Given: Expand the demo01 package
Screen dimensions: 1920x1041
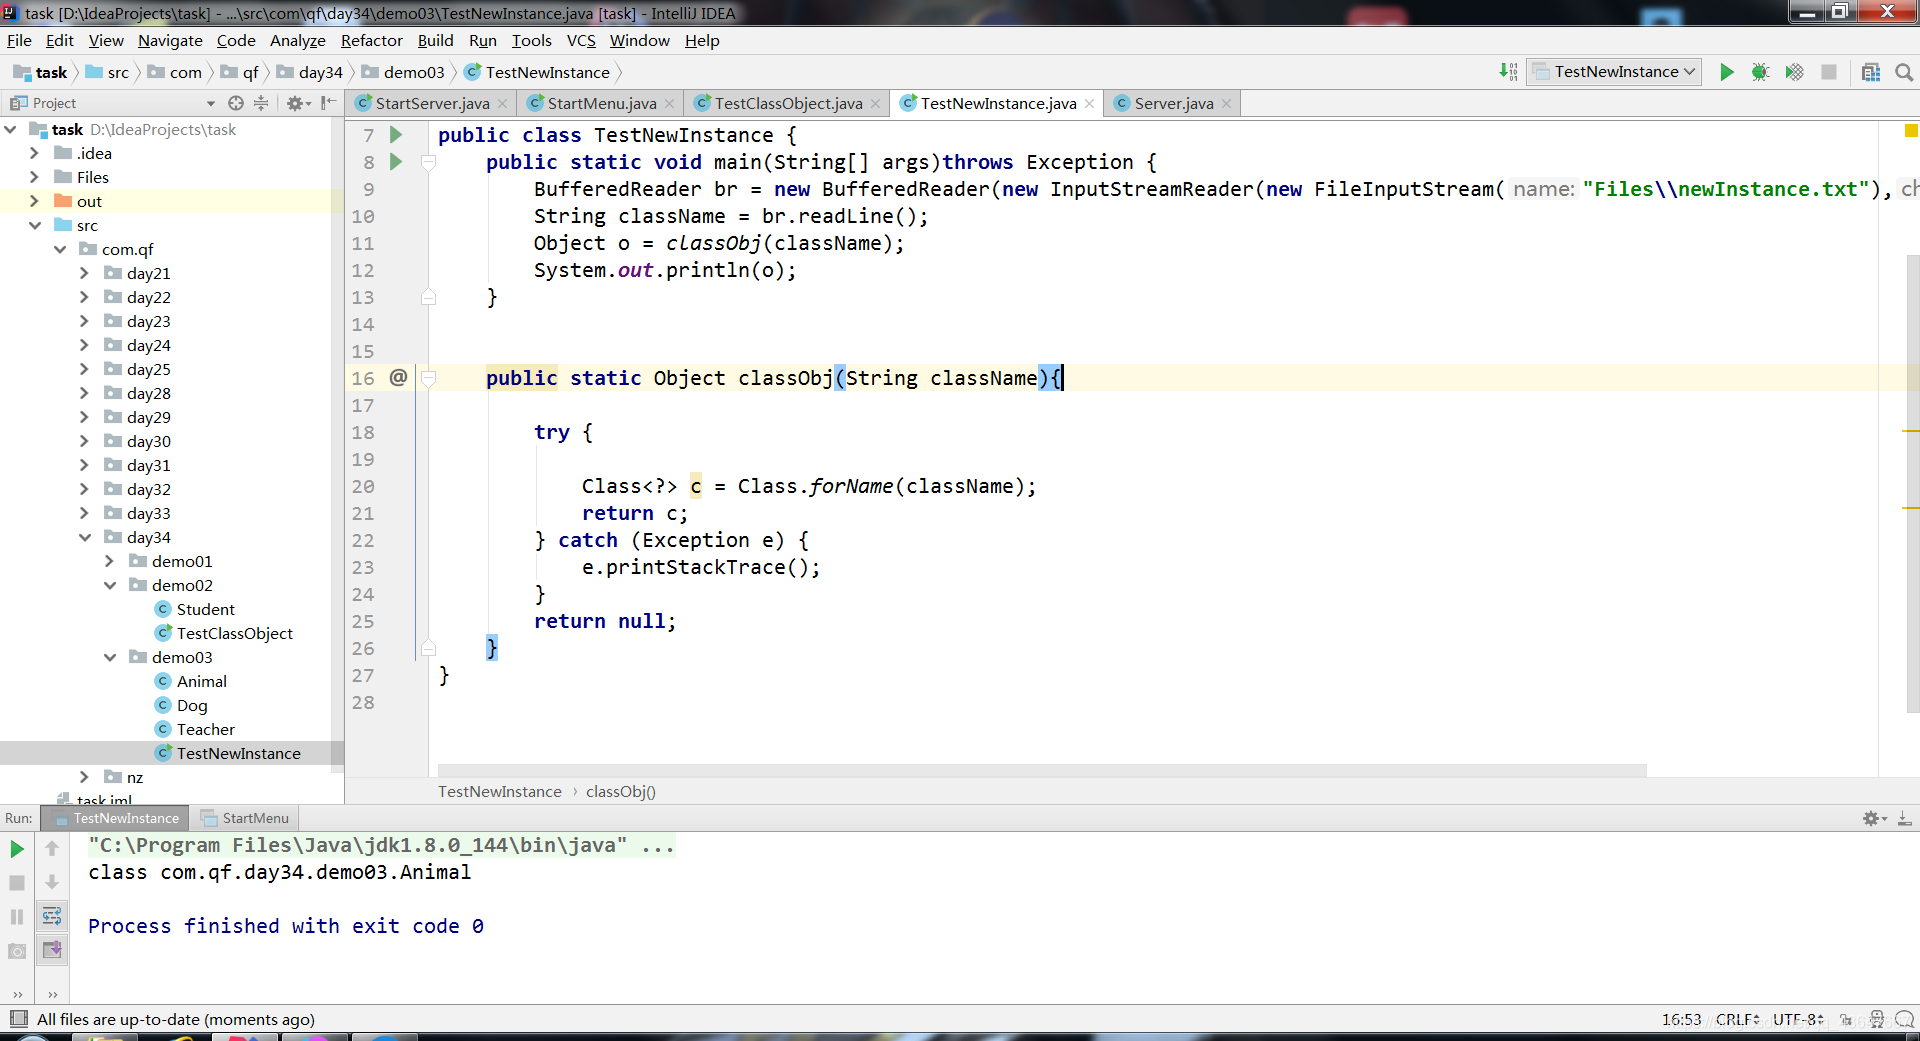Looking at the screenshot, I should tap(110, 561).
